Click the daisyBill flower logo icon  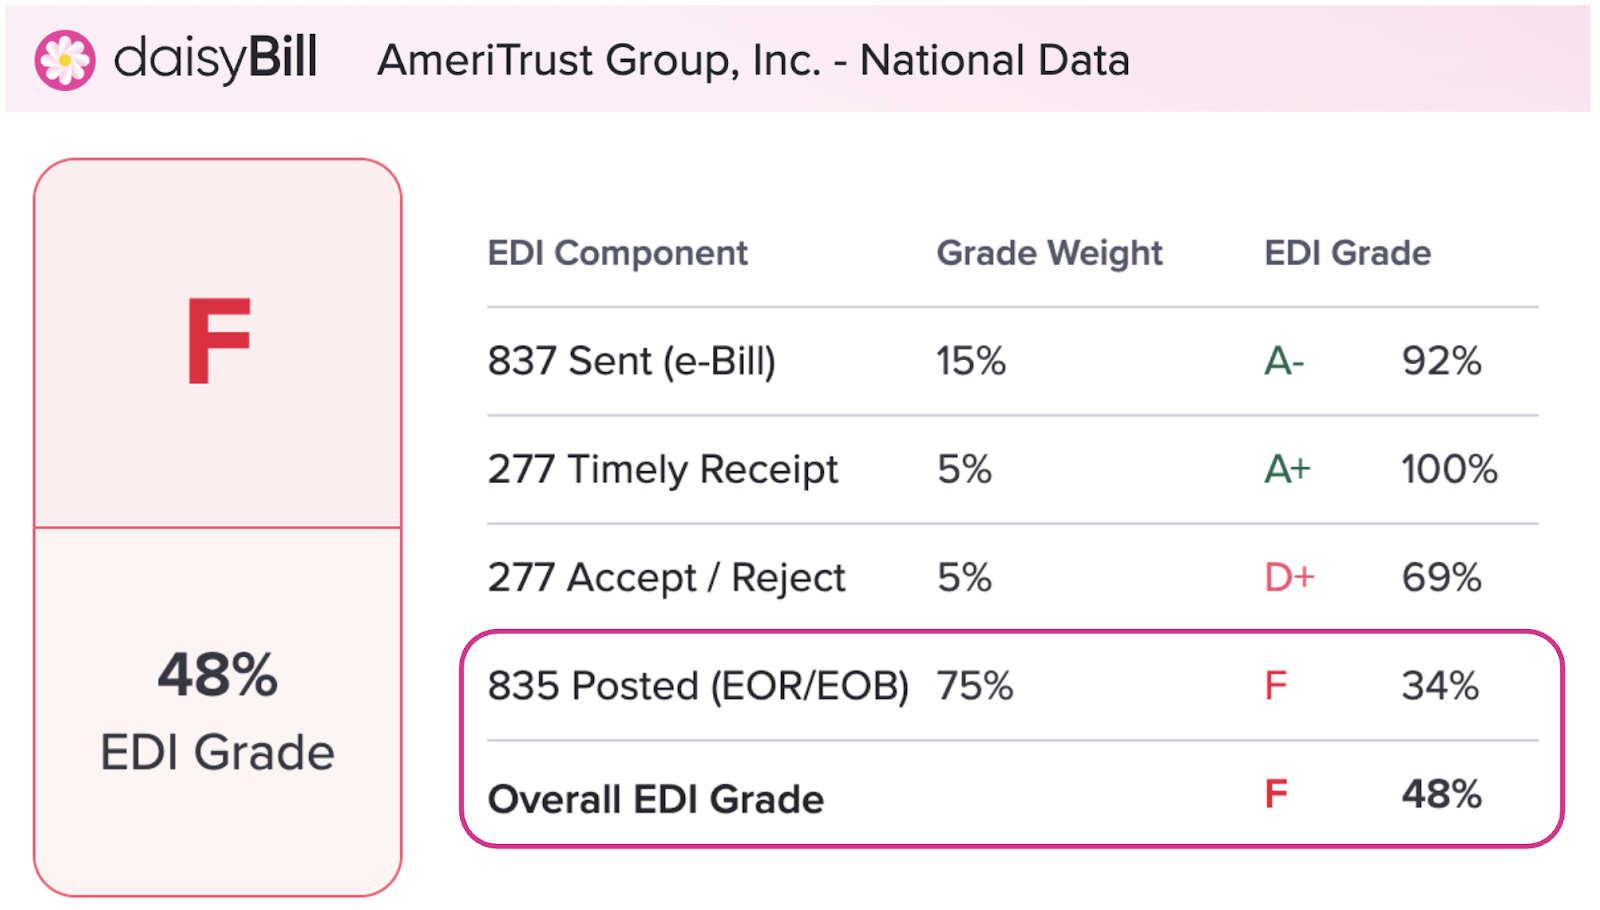(65, 60)
